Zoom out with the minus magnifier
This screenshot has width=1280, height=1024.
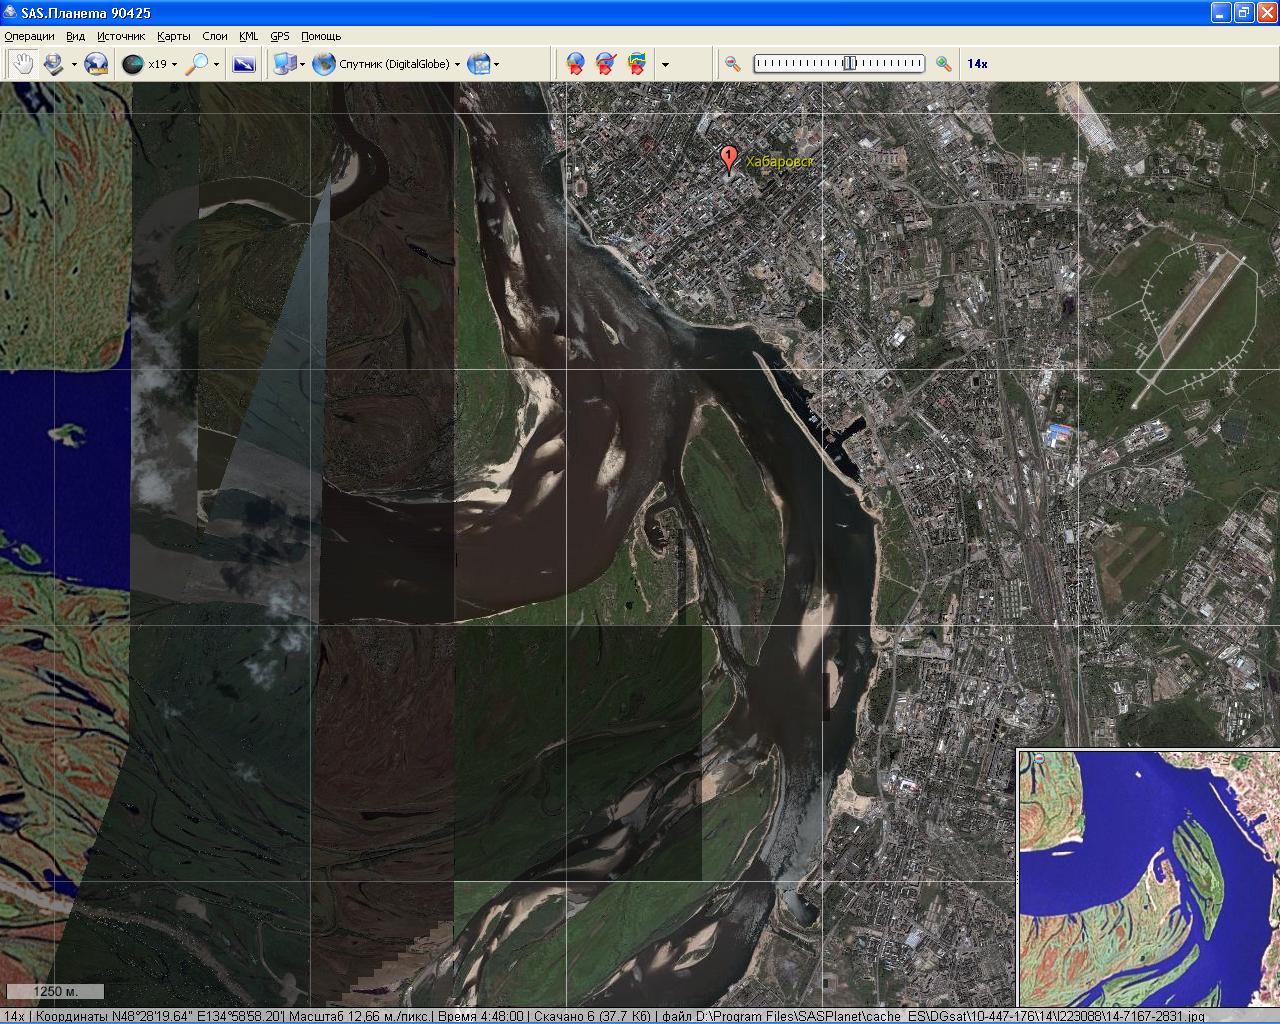point(733,64)
